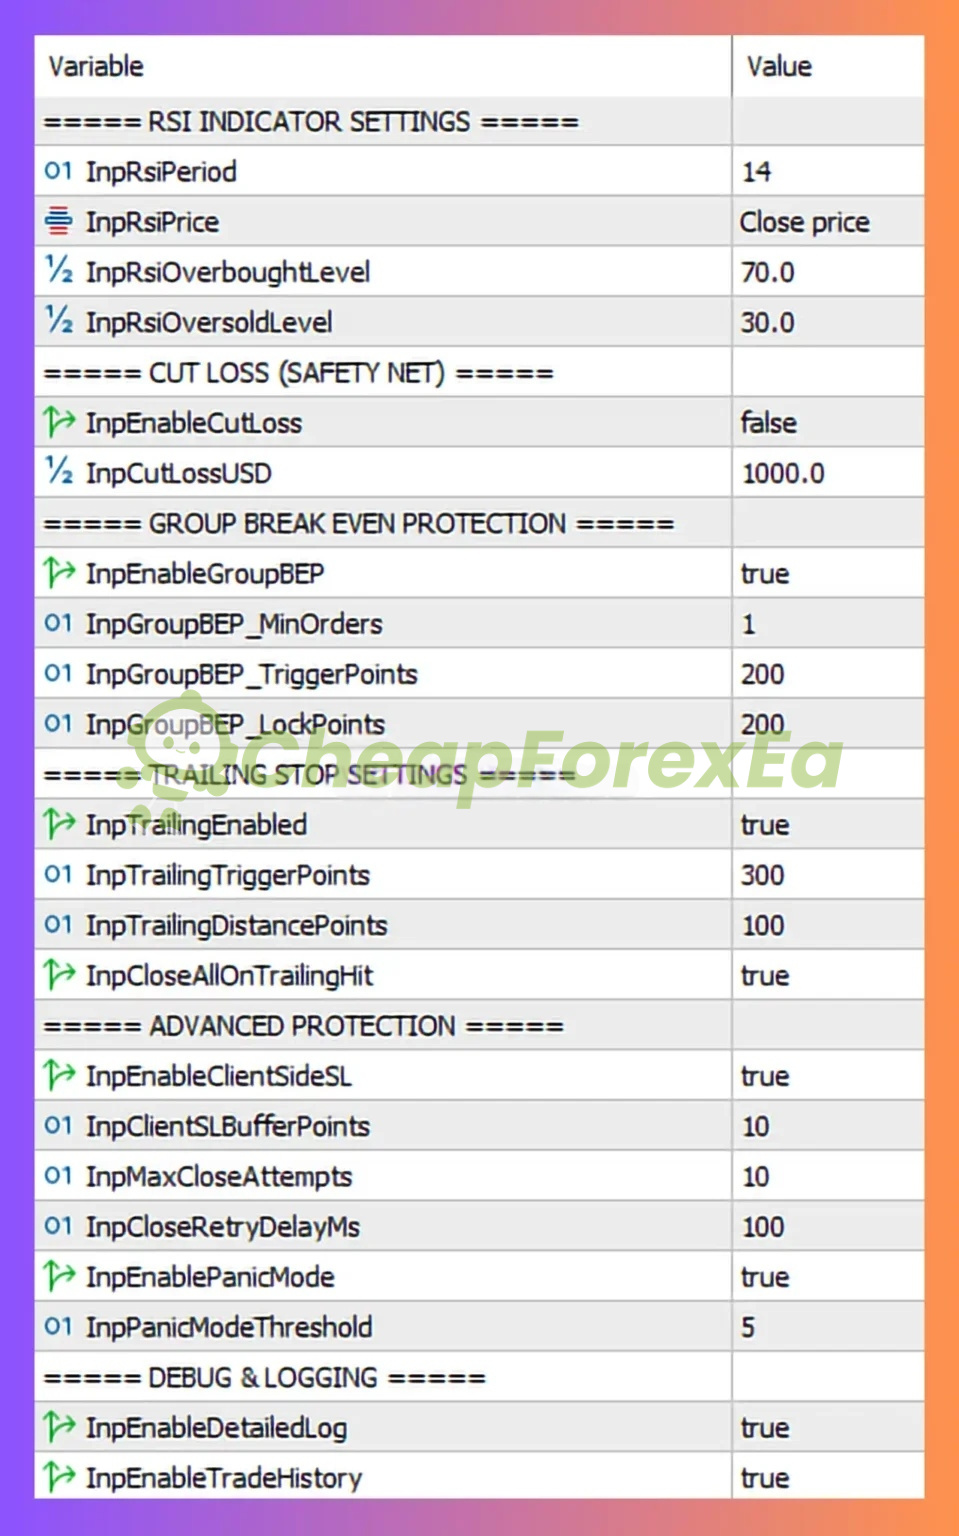Click the integer icon beside InpCloseRetryDelayMs
Viewport: 959px width, 1536px height.
click(58, 1226)
